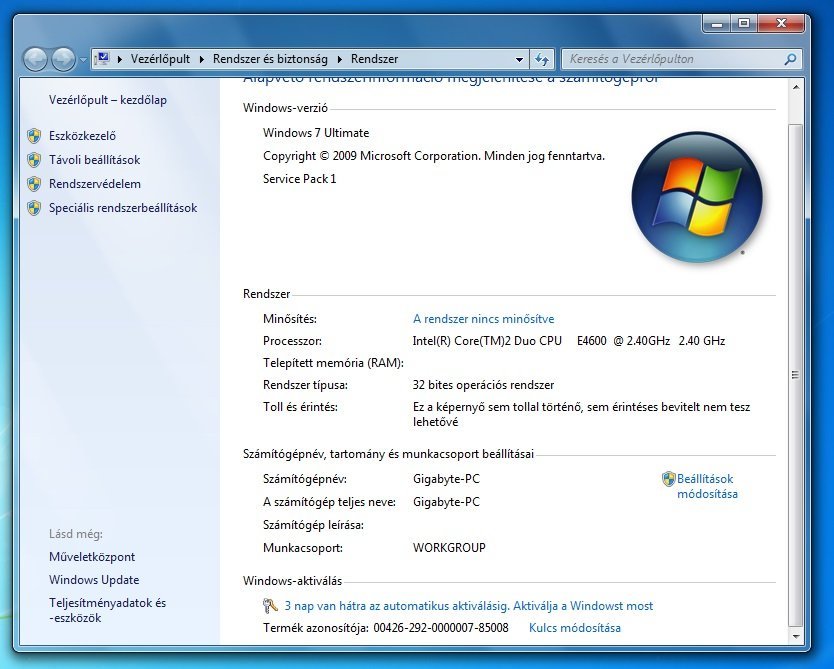Open the recent pages dropdown beside Forward

coord(83,60)
